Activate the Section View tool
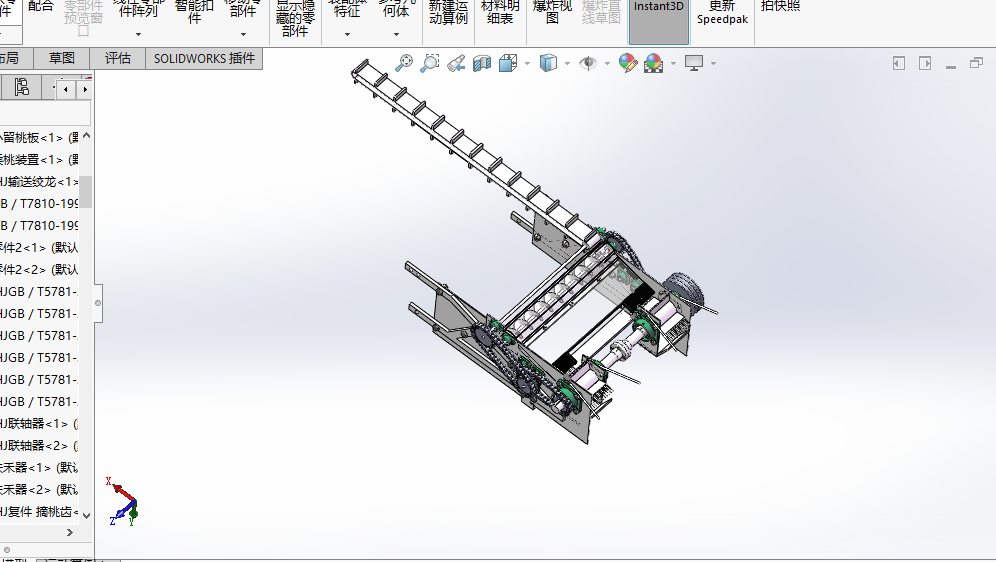996x562 pixels. (482, 63)
